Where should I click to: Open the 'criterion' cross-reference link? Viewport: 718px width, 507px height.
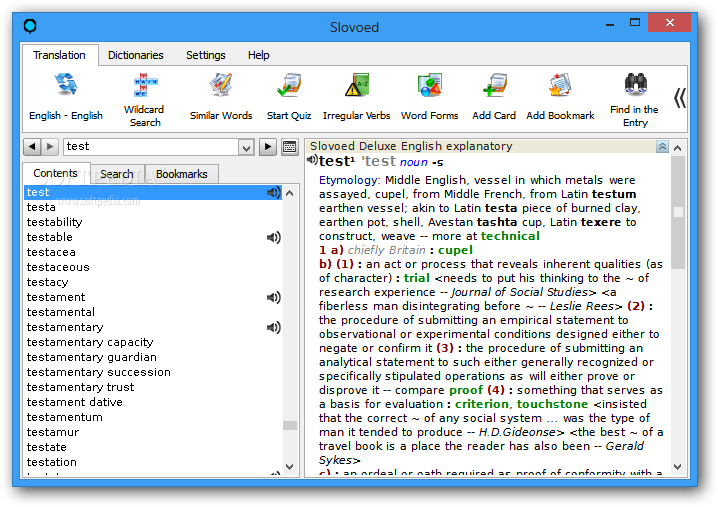[482, 404]
